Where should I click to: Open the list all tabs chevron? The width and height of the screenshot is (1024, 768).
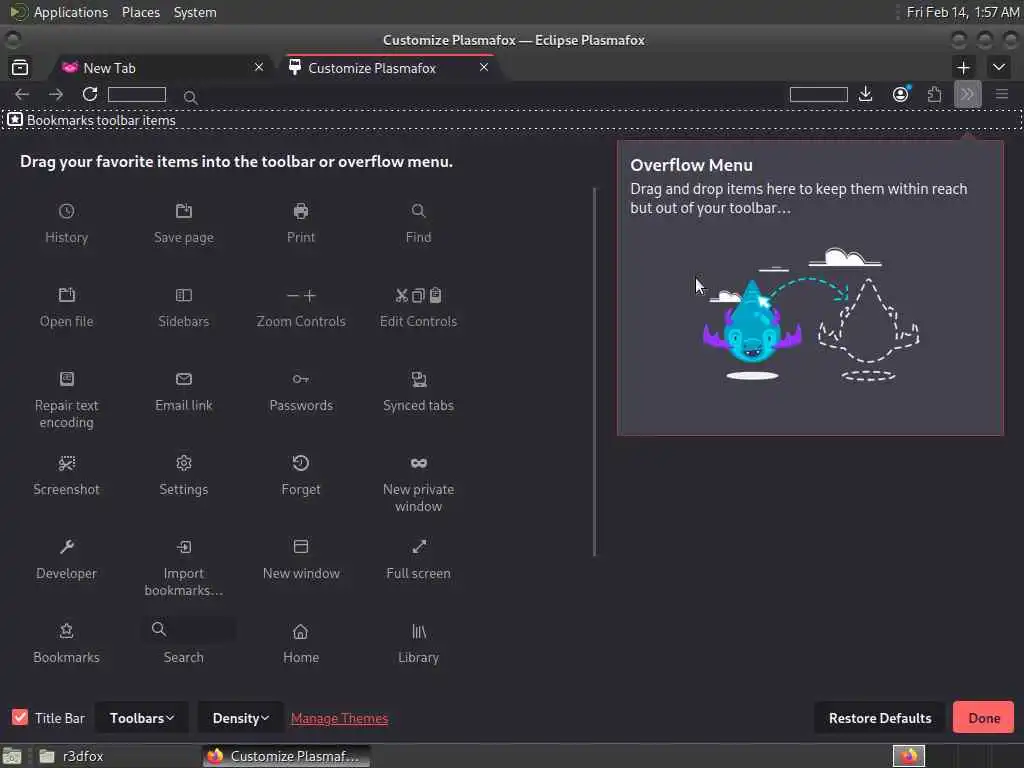tap(999, 67)
